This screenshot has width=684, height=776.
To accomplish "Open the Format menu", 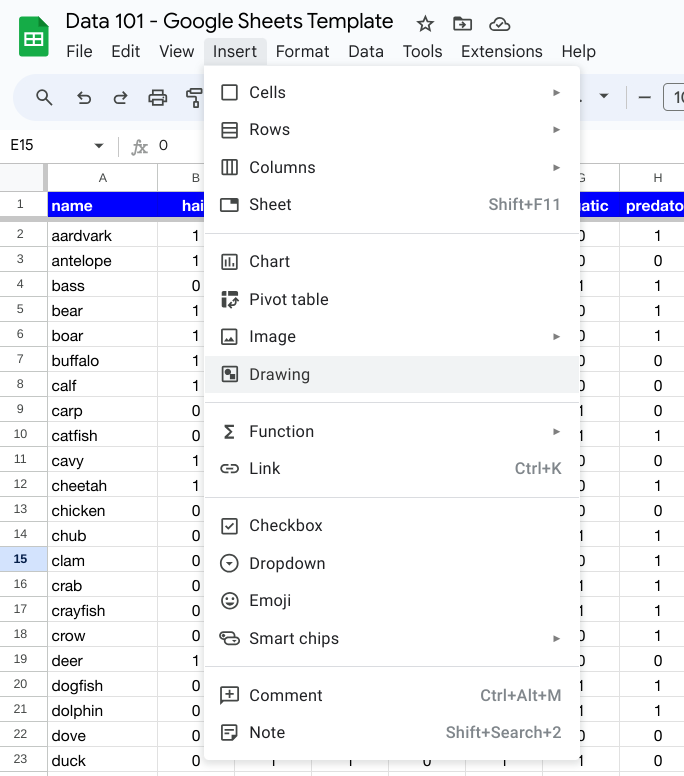I will [x=301, y=51].
